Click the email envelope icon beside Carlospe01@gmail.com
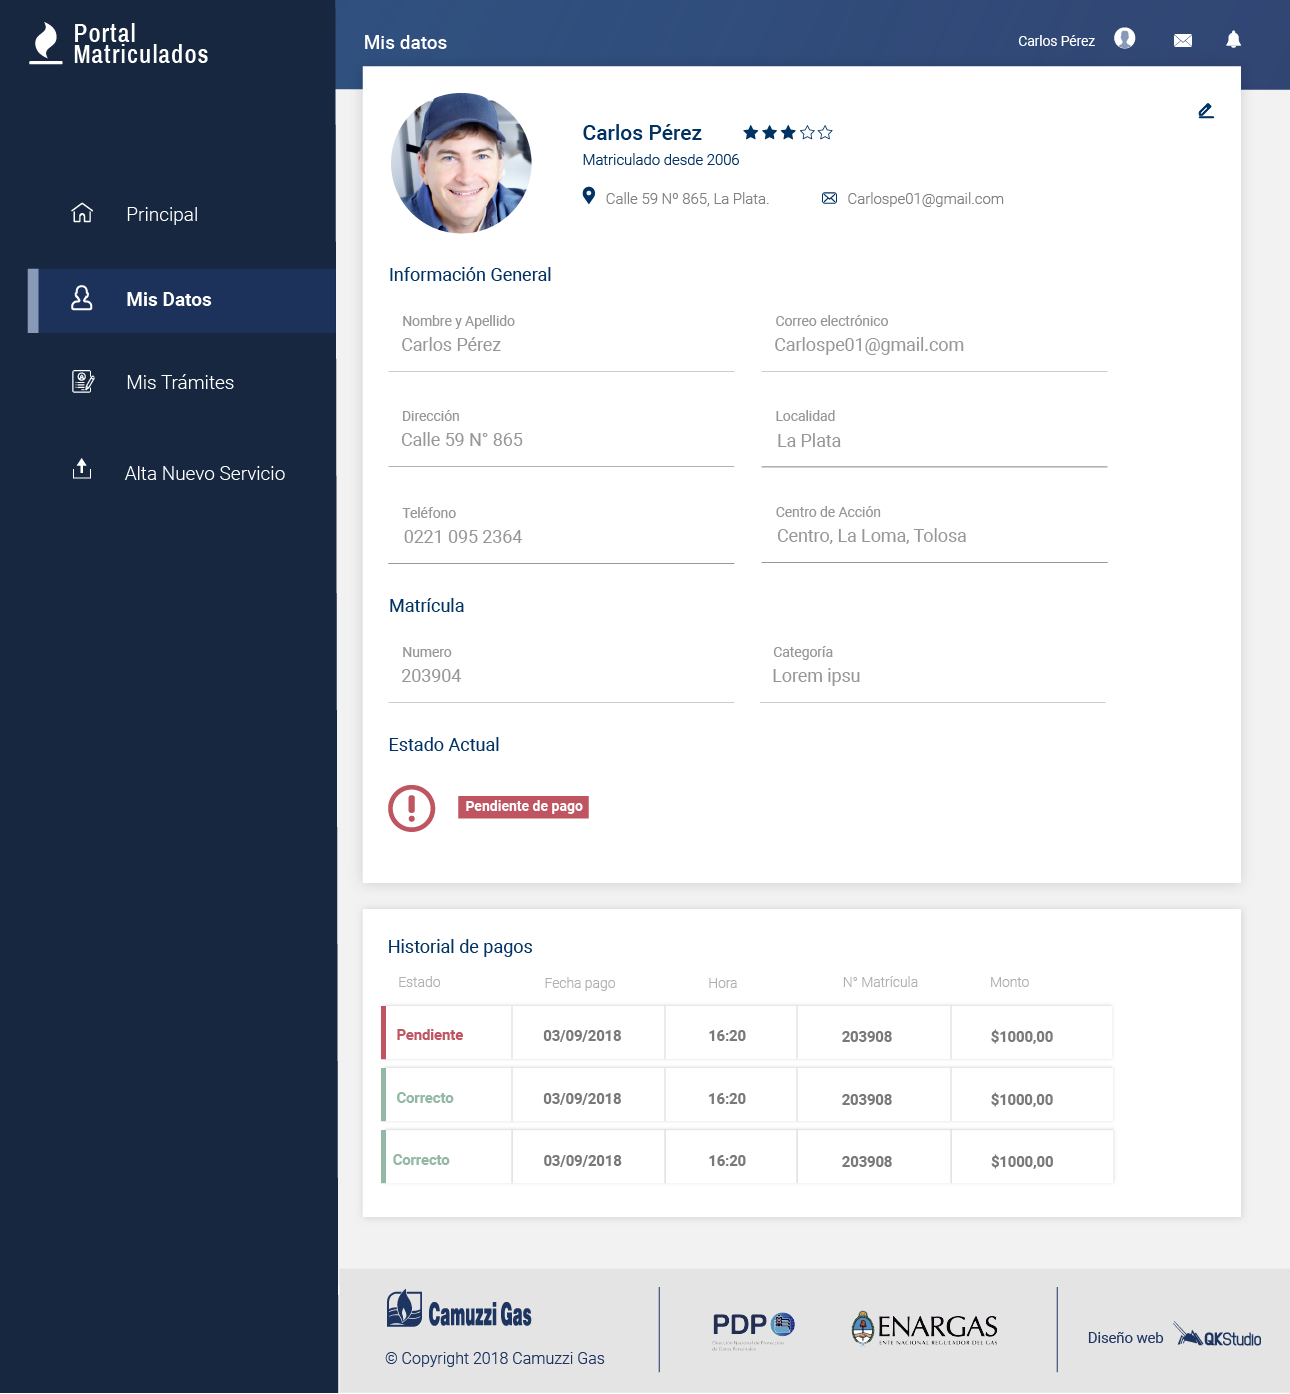Screen dimensions: 1290x1394 pos(829,198)
